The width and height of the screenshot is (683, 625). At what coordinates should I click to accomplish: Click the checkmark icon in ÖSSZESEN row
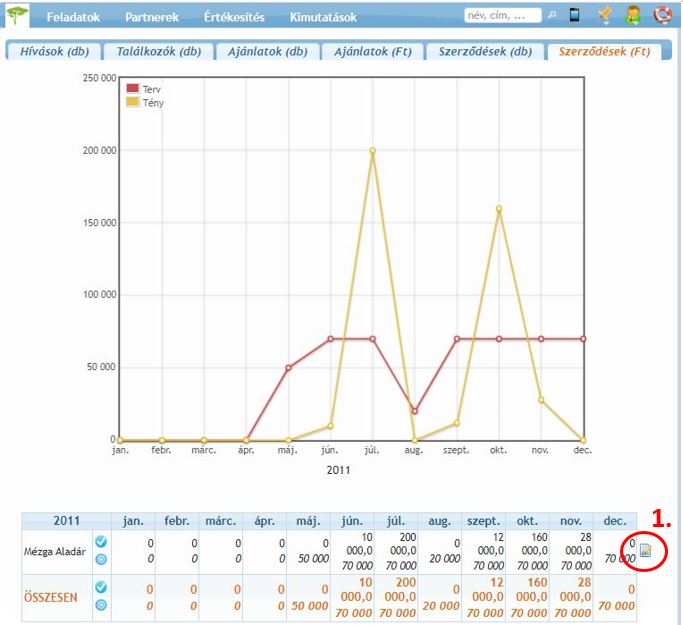(101, 587)
